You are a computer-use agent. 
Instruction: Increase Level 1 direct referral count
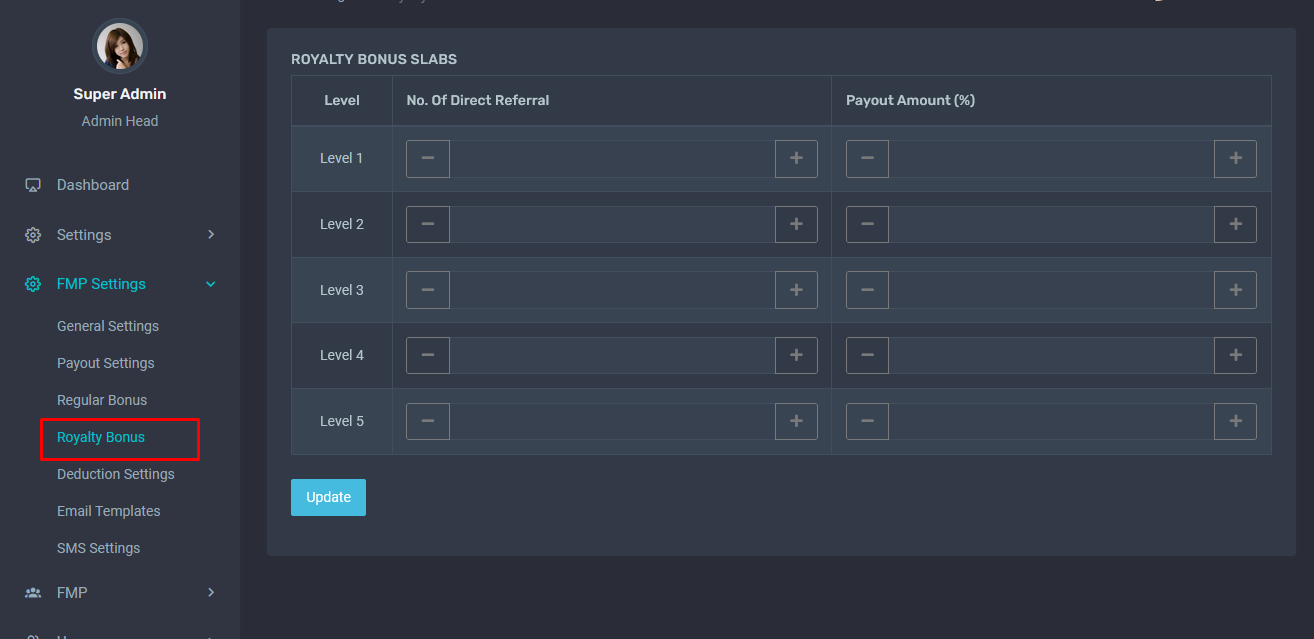point(796,159)
